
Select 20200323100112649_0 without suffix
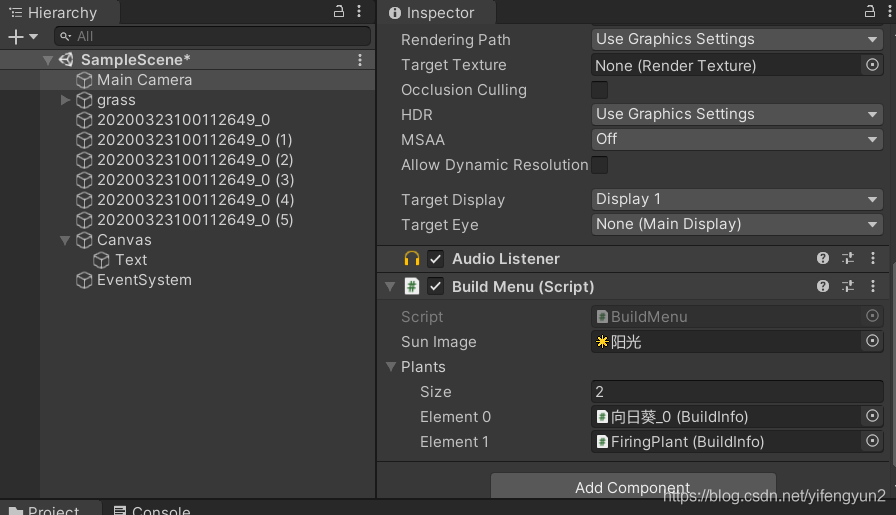point(183,120)
